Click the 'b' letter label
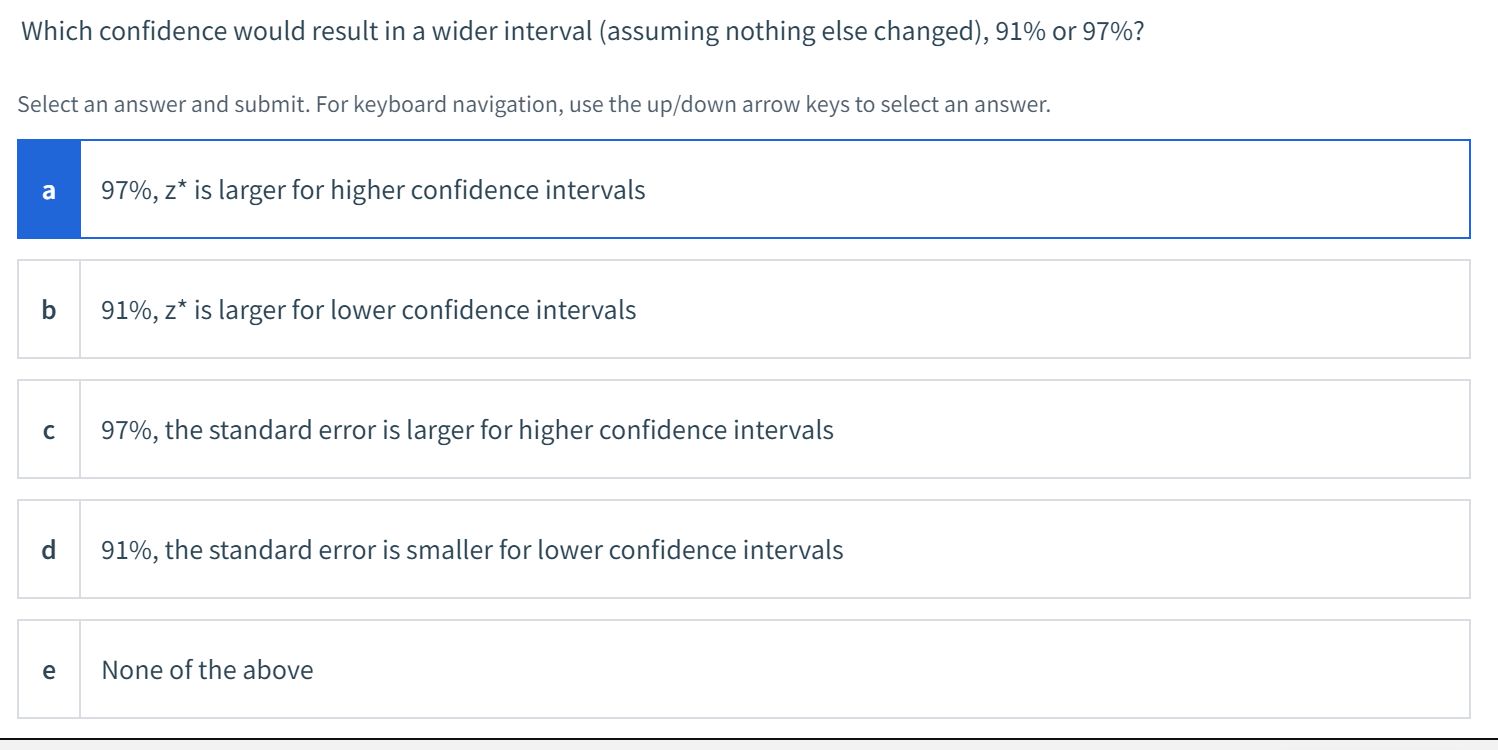This screenshot has height=750, width=1498. coord(48,309)
